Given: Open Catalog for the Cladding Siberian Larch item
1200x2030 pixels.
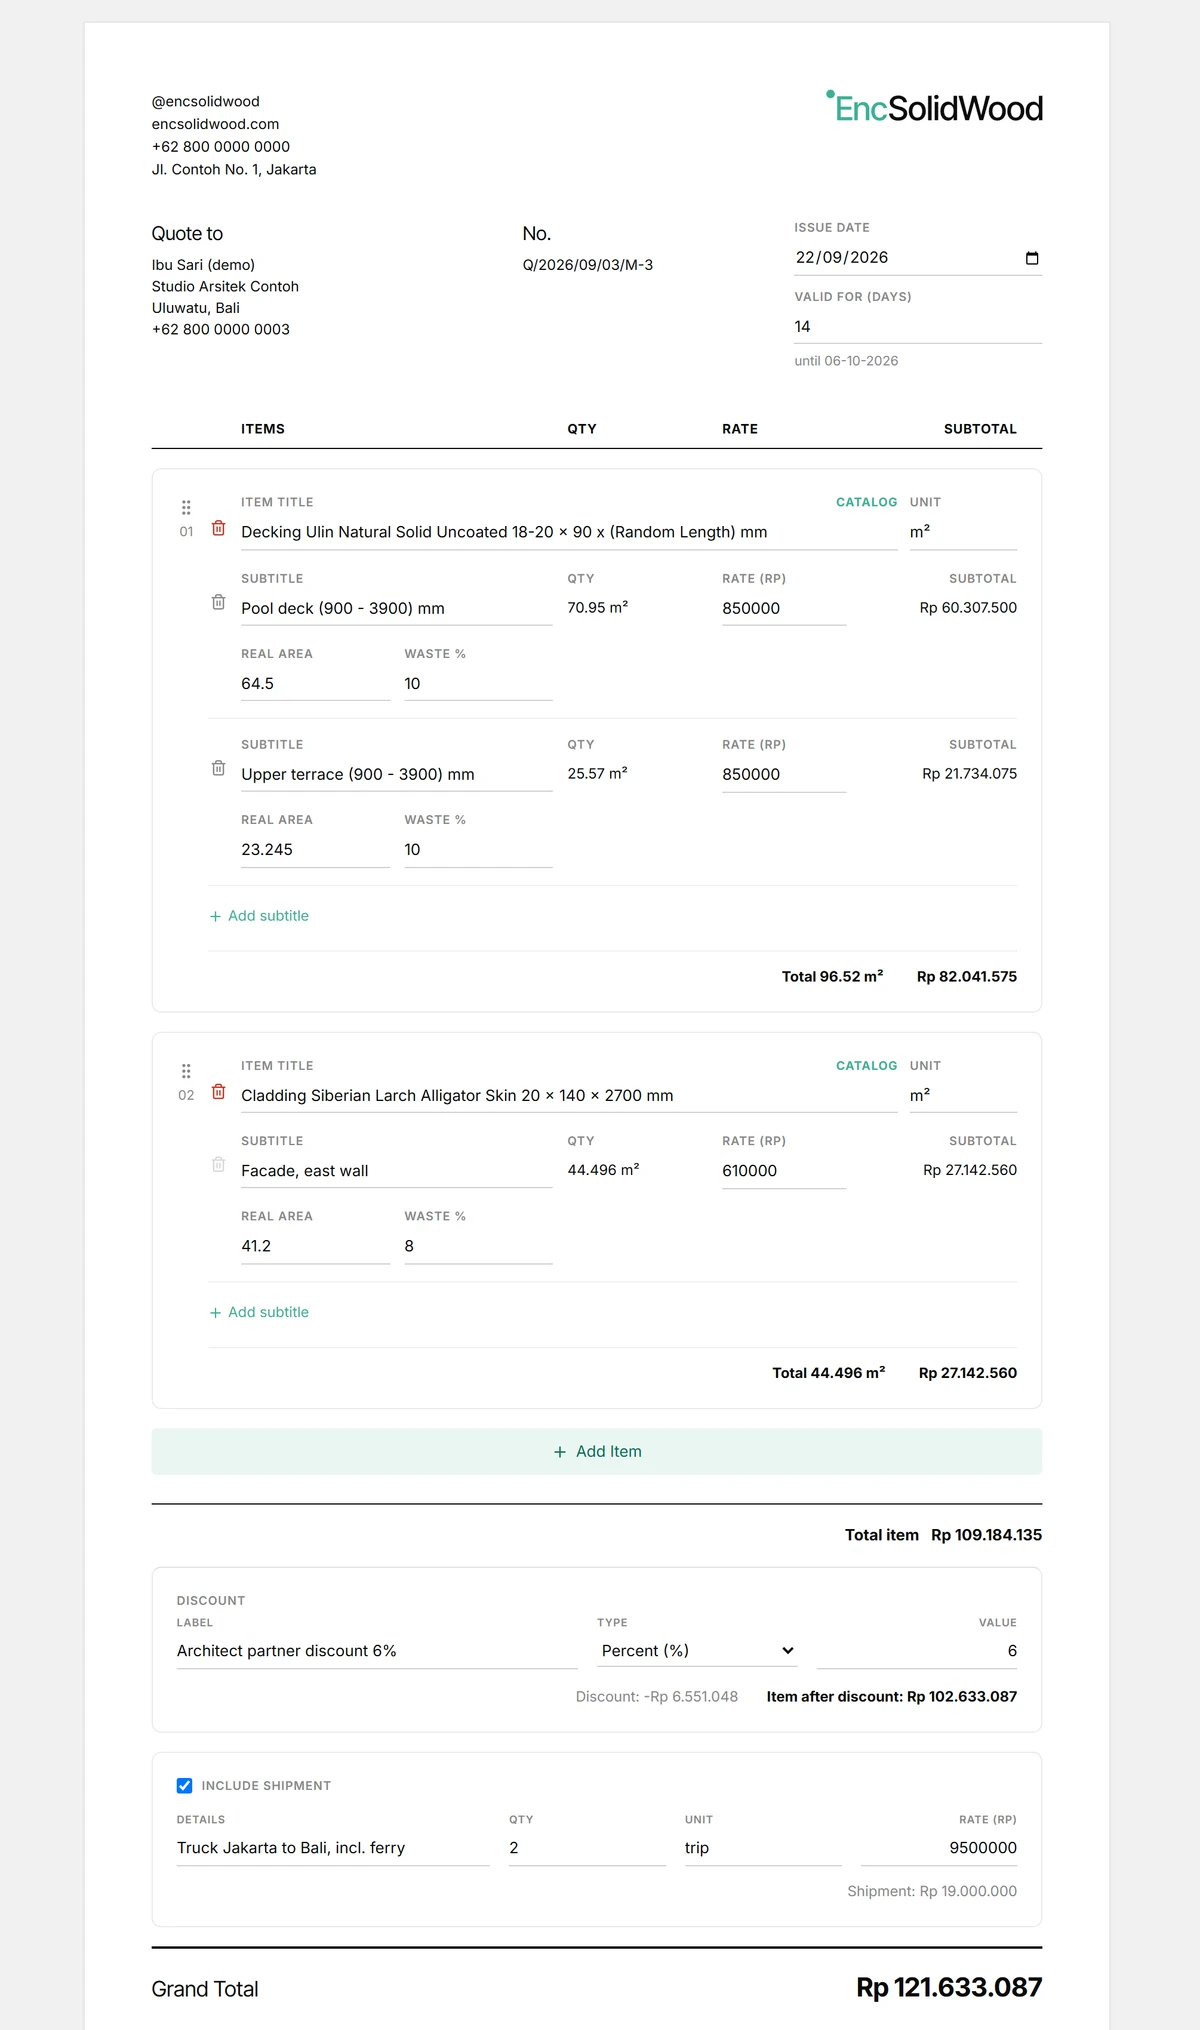Looking at the screenshot, I should pyautogui.click(x=866, y=1066).
